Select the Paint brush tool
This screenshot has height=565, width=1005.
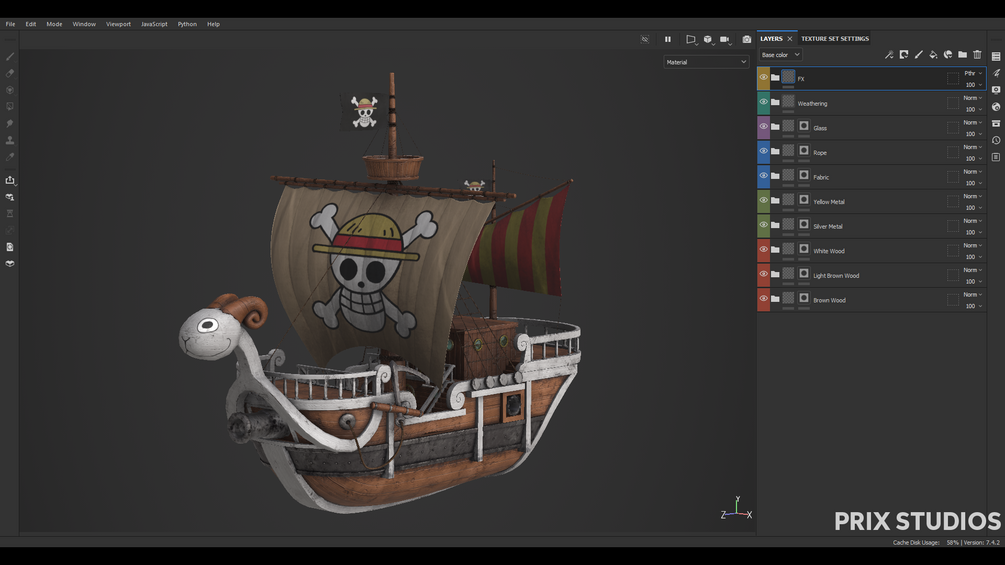(x=10, y=56)
